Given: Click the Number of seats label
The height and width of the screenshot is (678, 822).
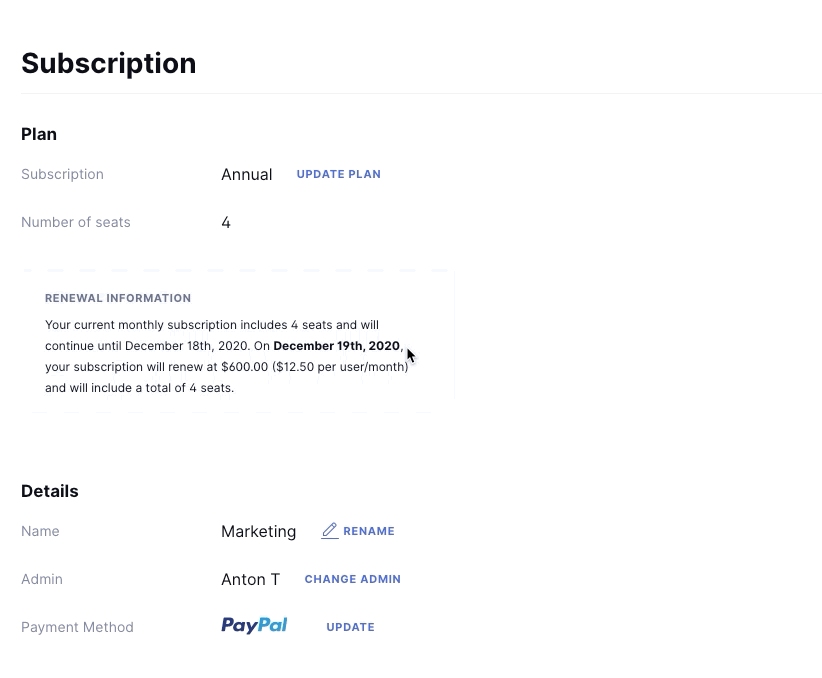Looking at the screenshot, I should (x=76, y=222).
